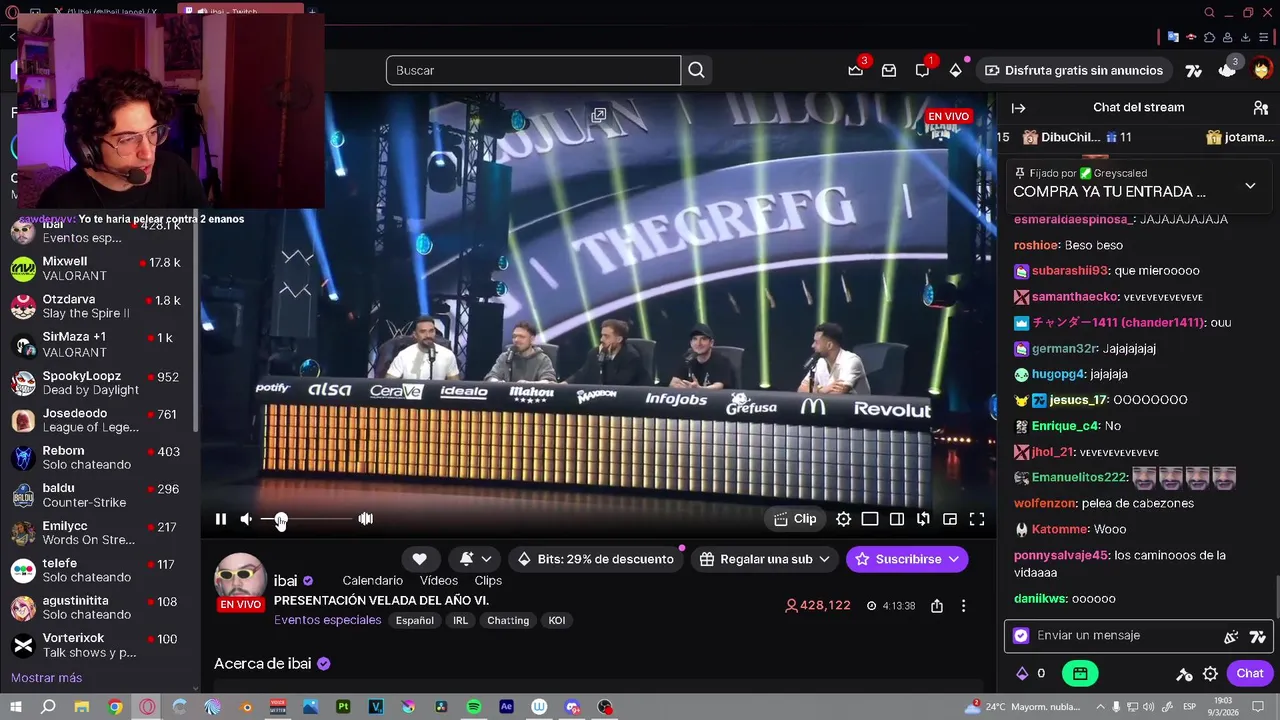Create a Clip from the stream
Viewport: 1280px width, 720px height.
coord(795,519)
